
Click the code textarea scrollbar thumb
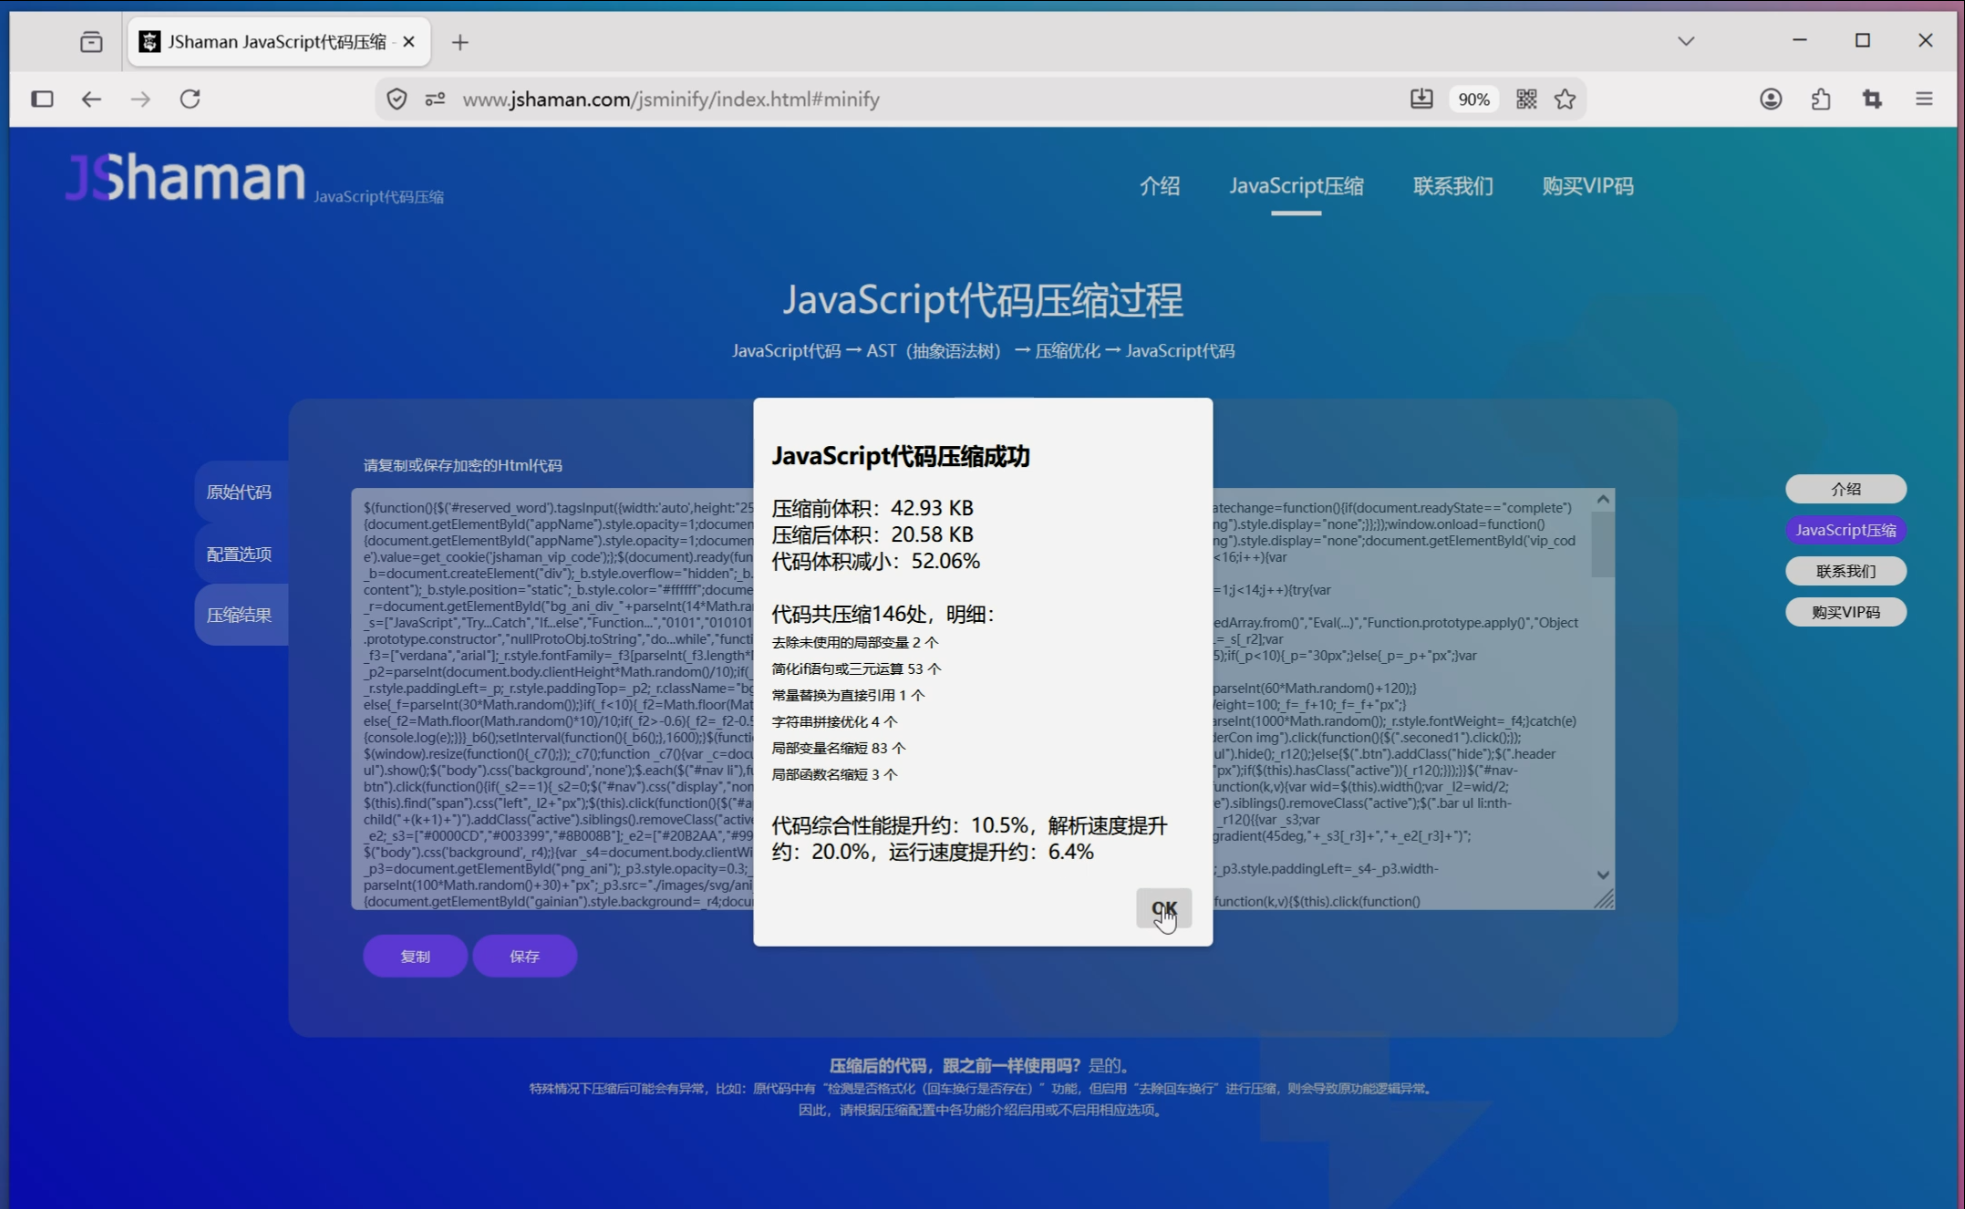1603,543
